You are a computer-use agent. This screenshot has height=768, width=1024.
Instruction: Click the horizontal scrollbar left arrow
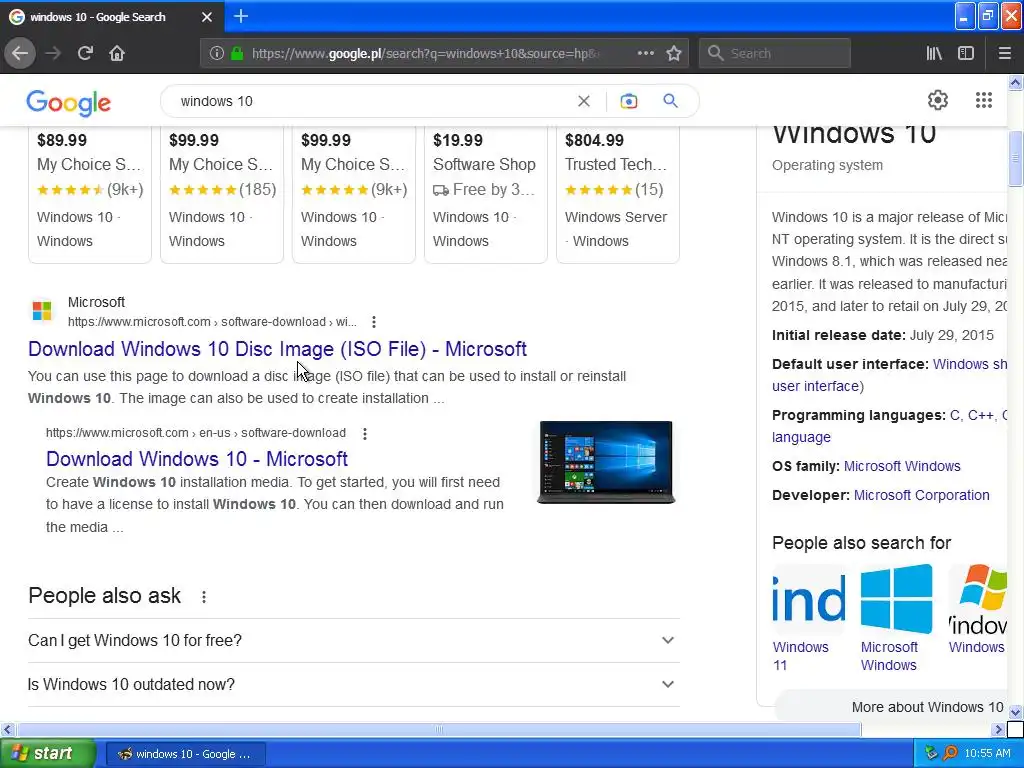[x=7, y=729]
